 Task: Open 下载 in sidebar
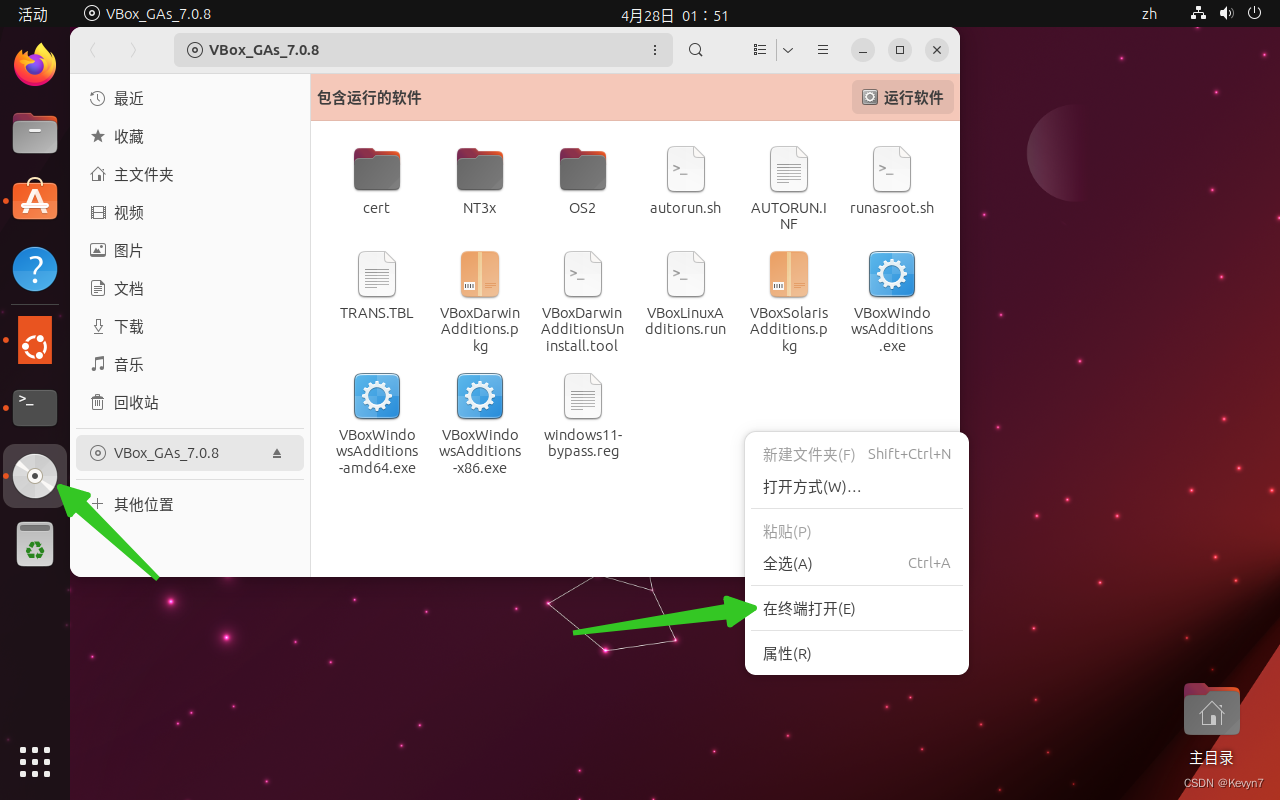pos(190,326)
